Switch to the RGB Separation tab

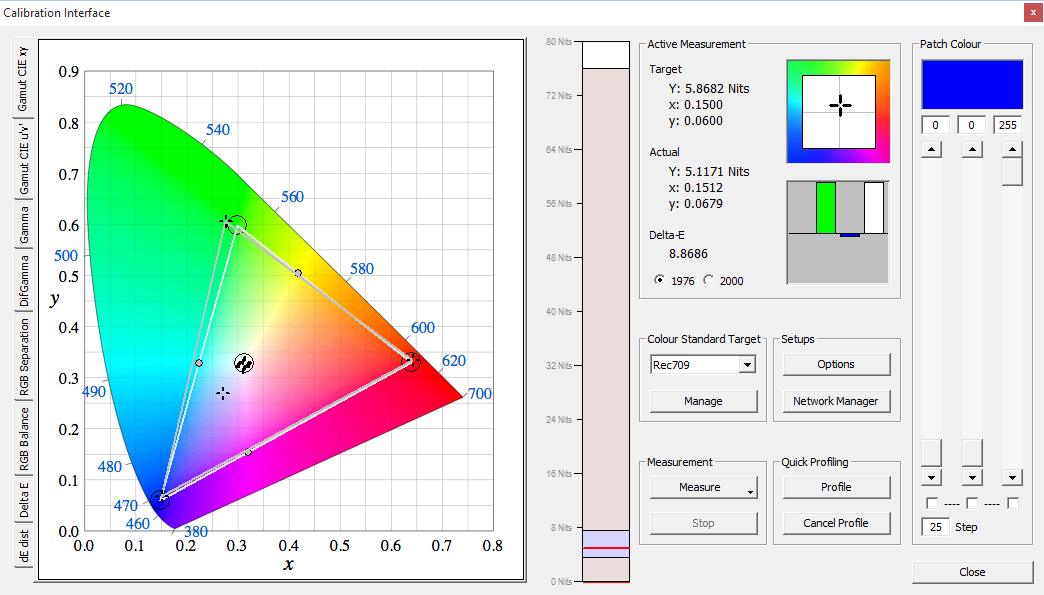pos(23,357)
